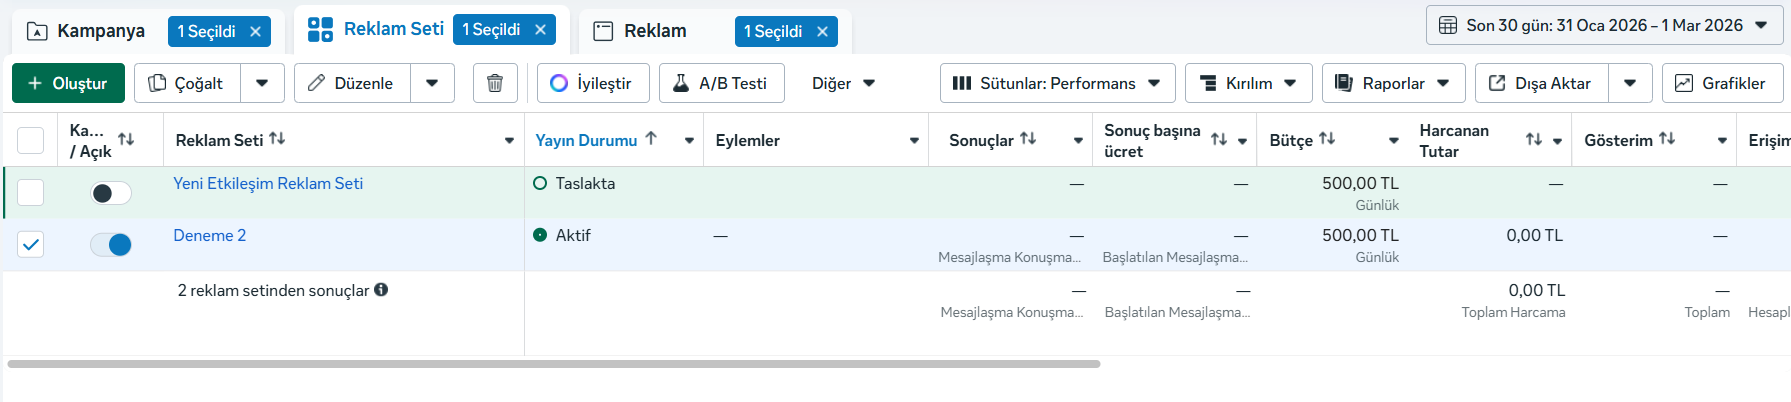Open the Yeni Etkileşim Reklam Seti link
The width and height of the screenshot is (1791, 402).
[268, 184]
